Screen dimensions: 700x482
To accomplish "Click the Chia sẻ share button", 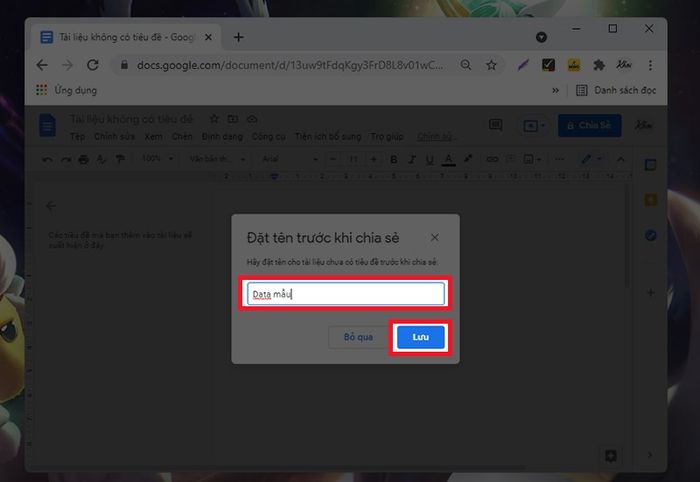I will [x=589, y=125].
